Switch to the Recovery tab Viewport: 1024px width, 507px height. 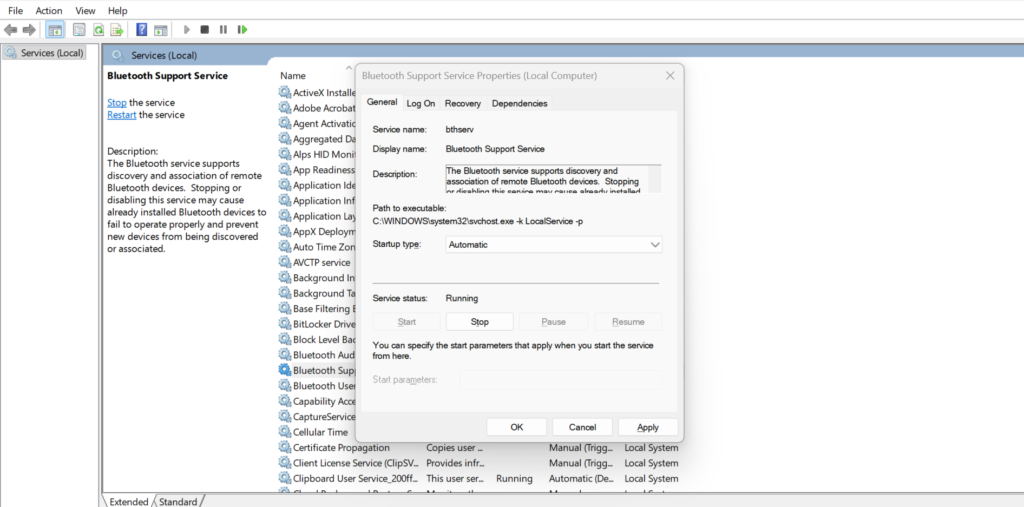[x=462, y=103]
